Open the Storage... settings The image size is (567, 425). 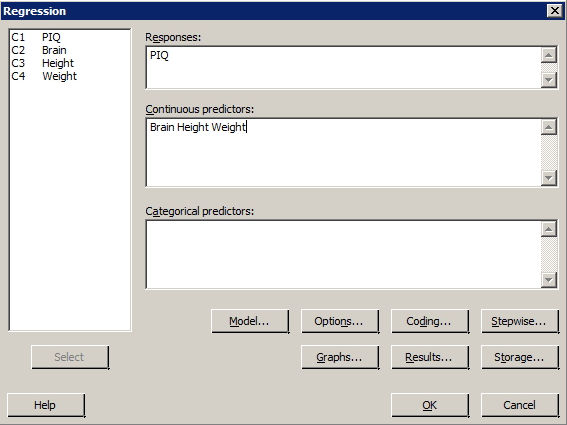[520, 357]
